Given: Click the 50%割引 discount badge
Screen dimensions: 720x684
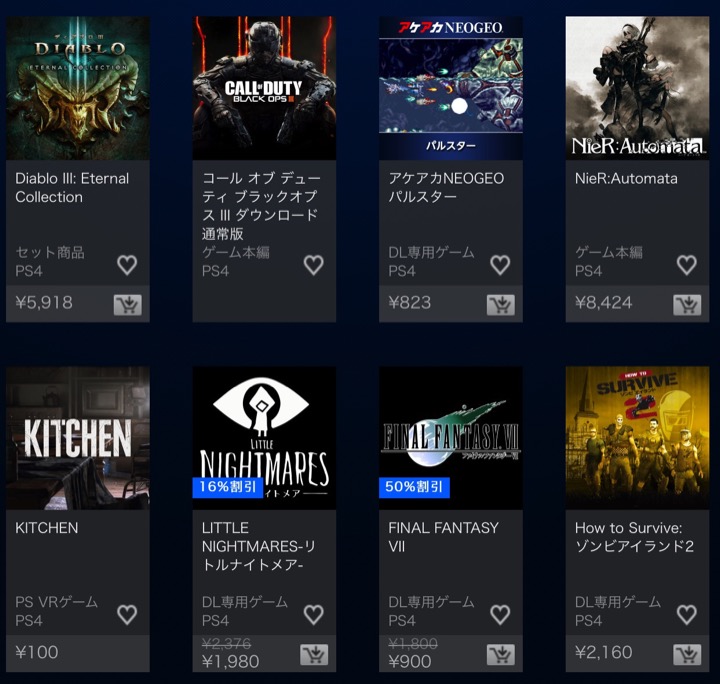Looking at the screenshot, I should [x=414, y=487].
